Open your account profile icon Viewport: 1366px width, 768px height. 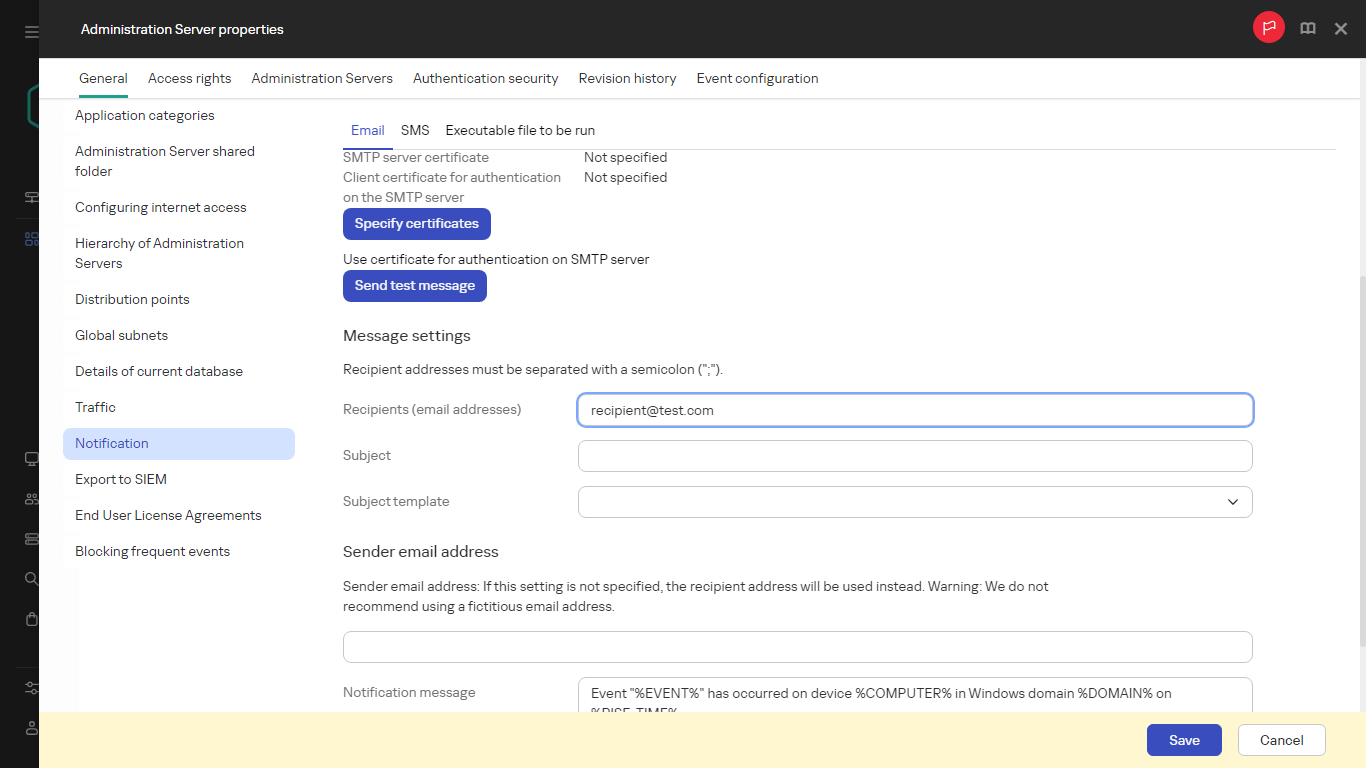point(30,728)
